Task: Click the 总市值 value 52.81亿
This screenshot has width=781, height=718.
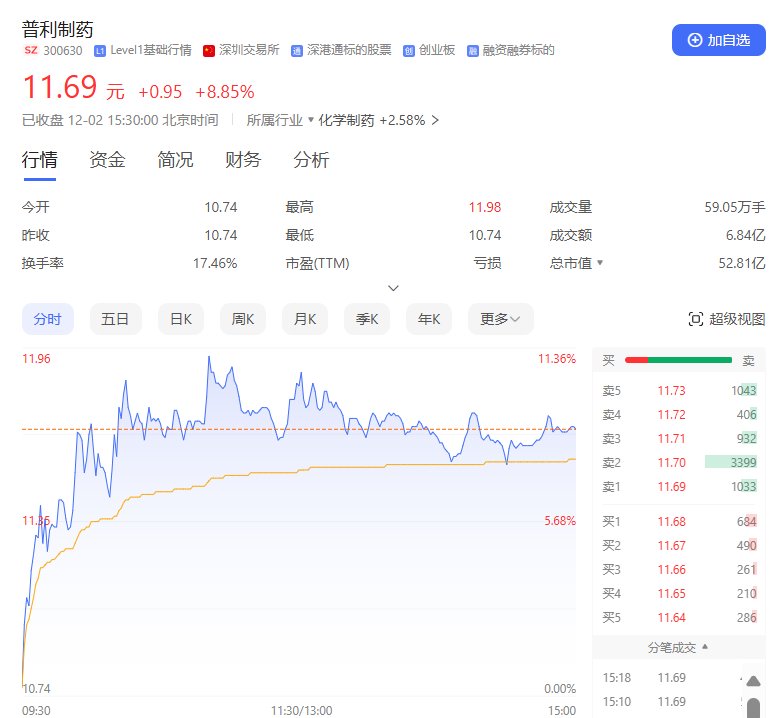Action: (741, 263)
